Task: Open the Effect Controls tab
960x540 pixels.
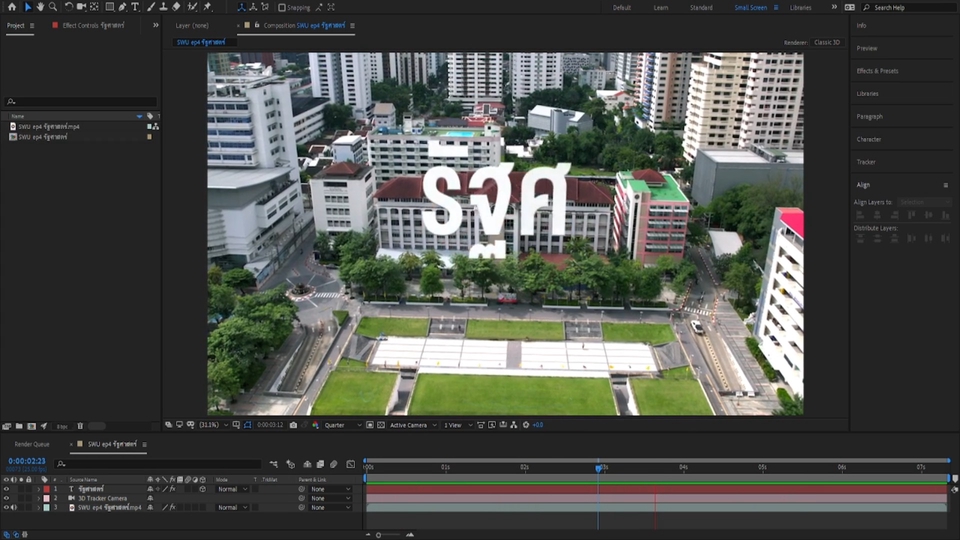Action: tap(93, 25)
